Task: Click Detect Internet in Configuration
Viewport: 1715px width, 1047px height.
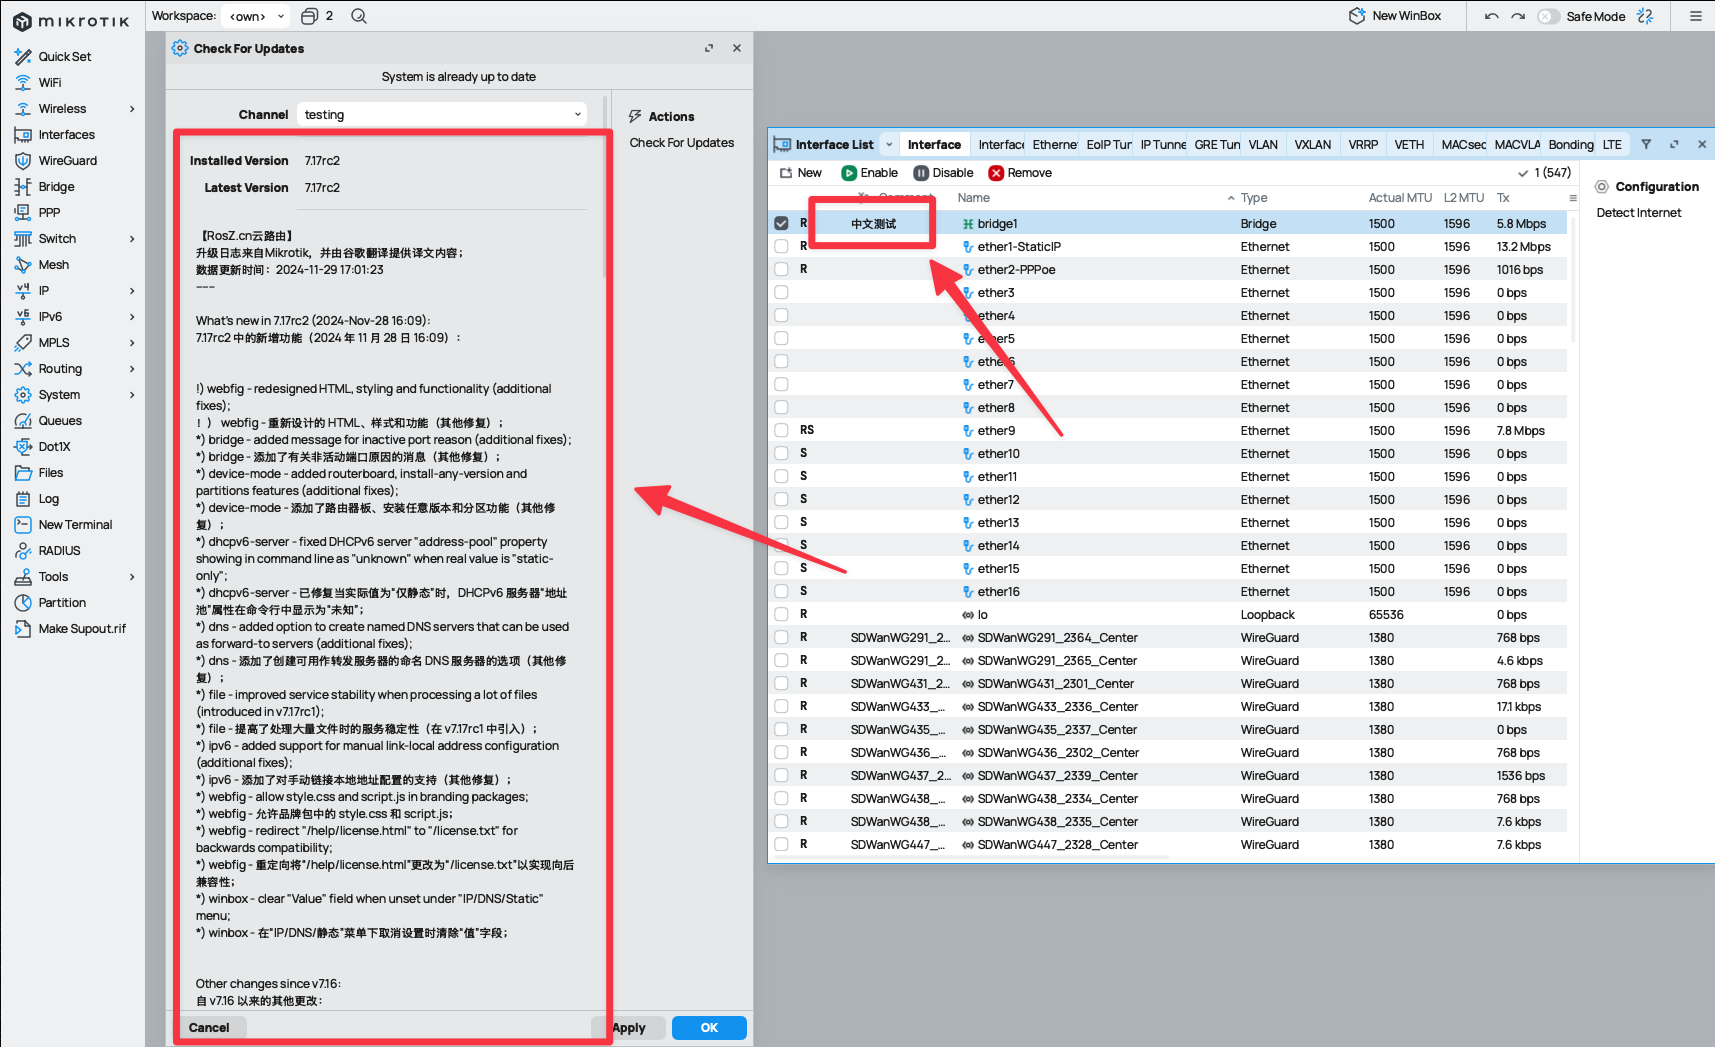Action: tap(1638, 213)
